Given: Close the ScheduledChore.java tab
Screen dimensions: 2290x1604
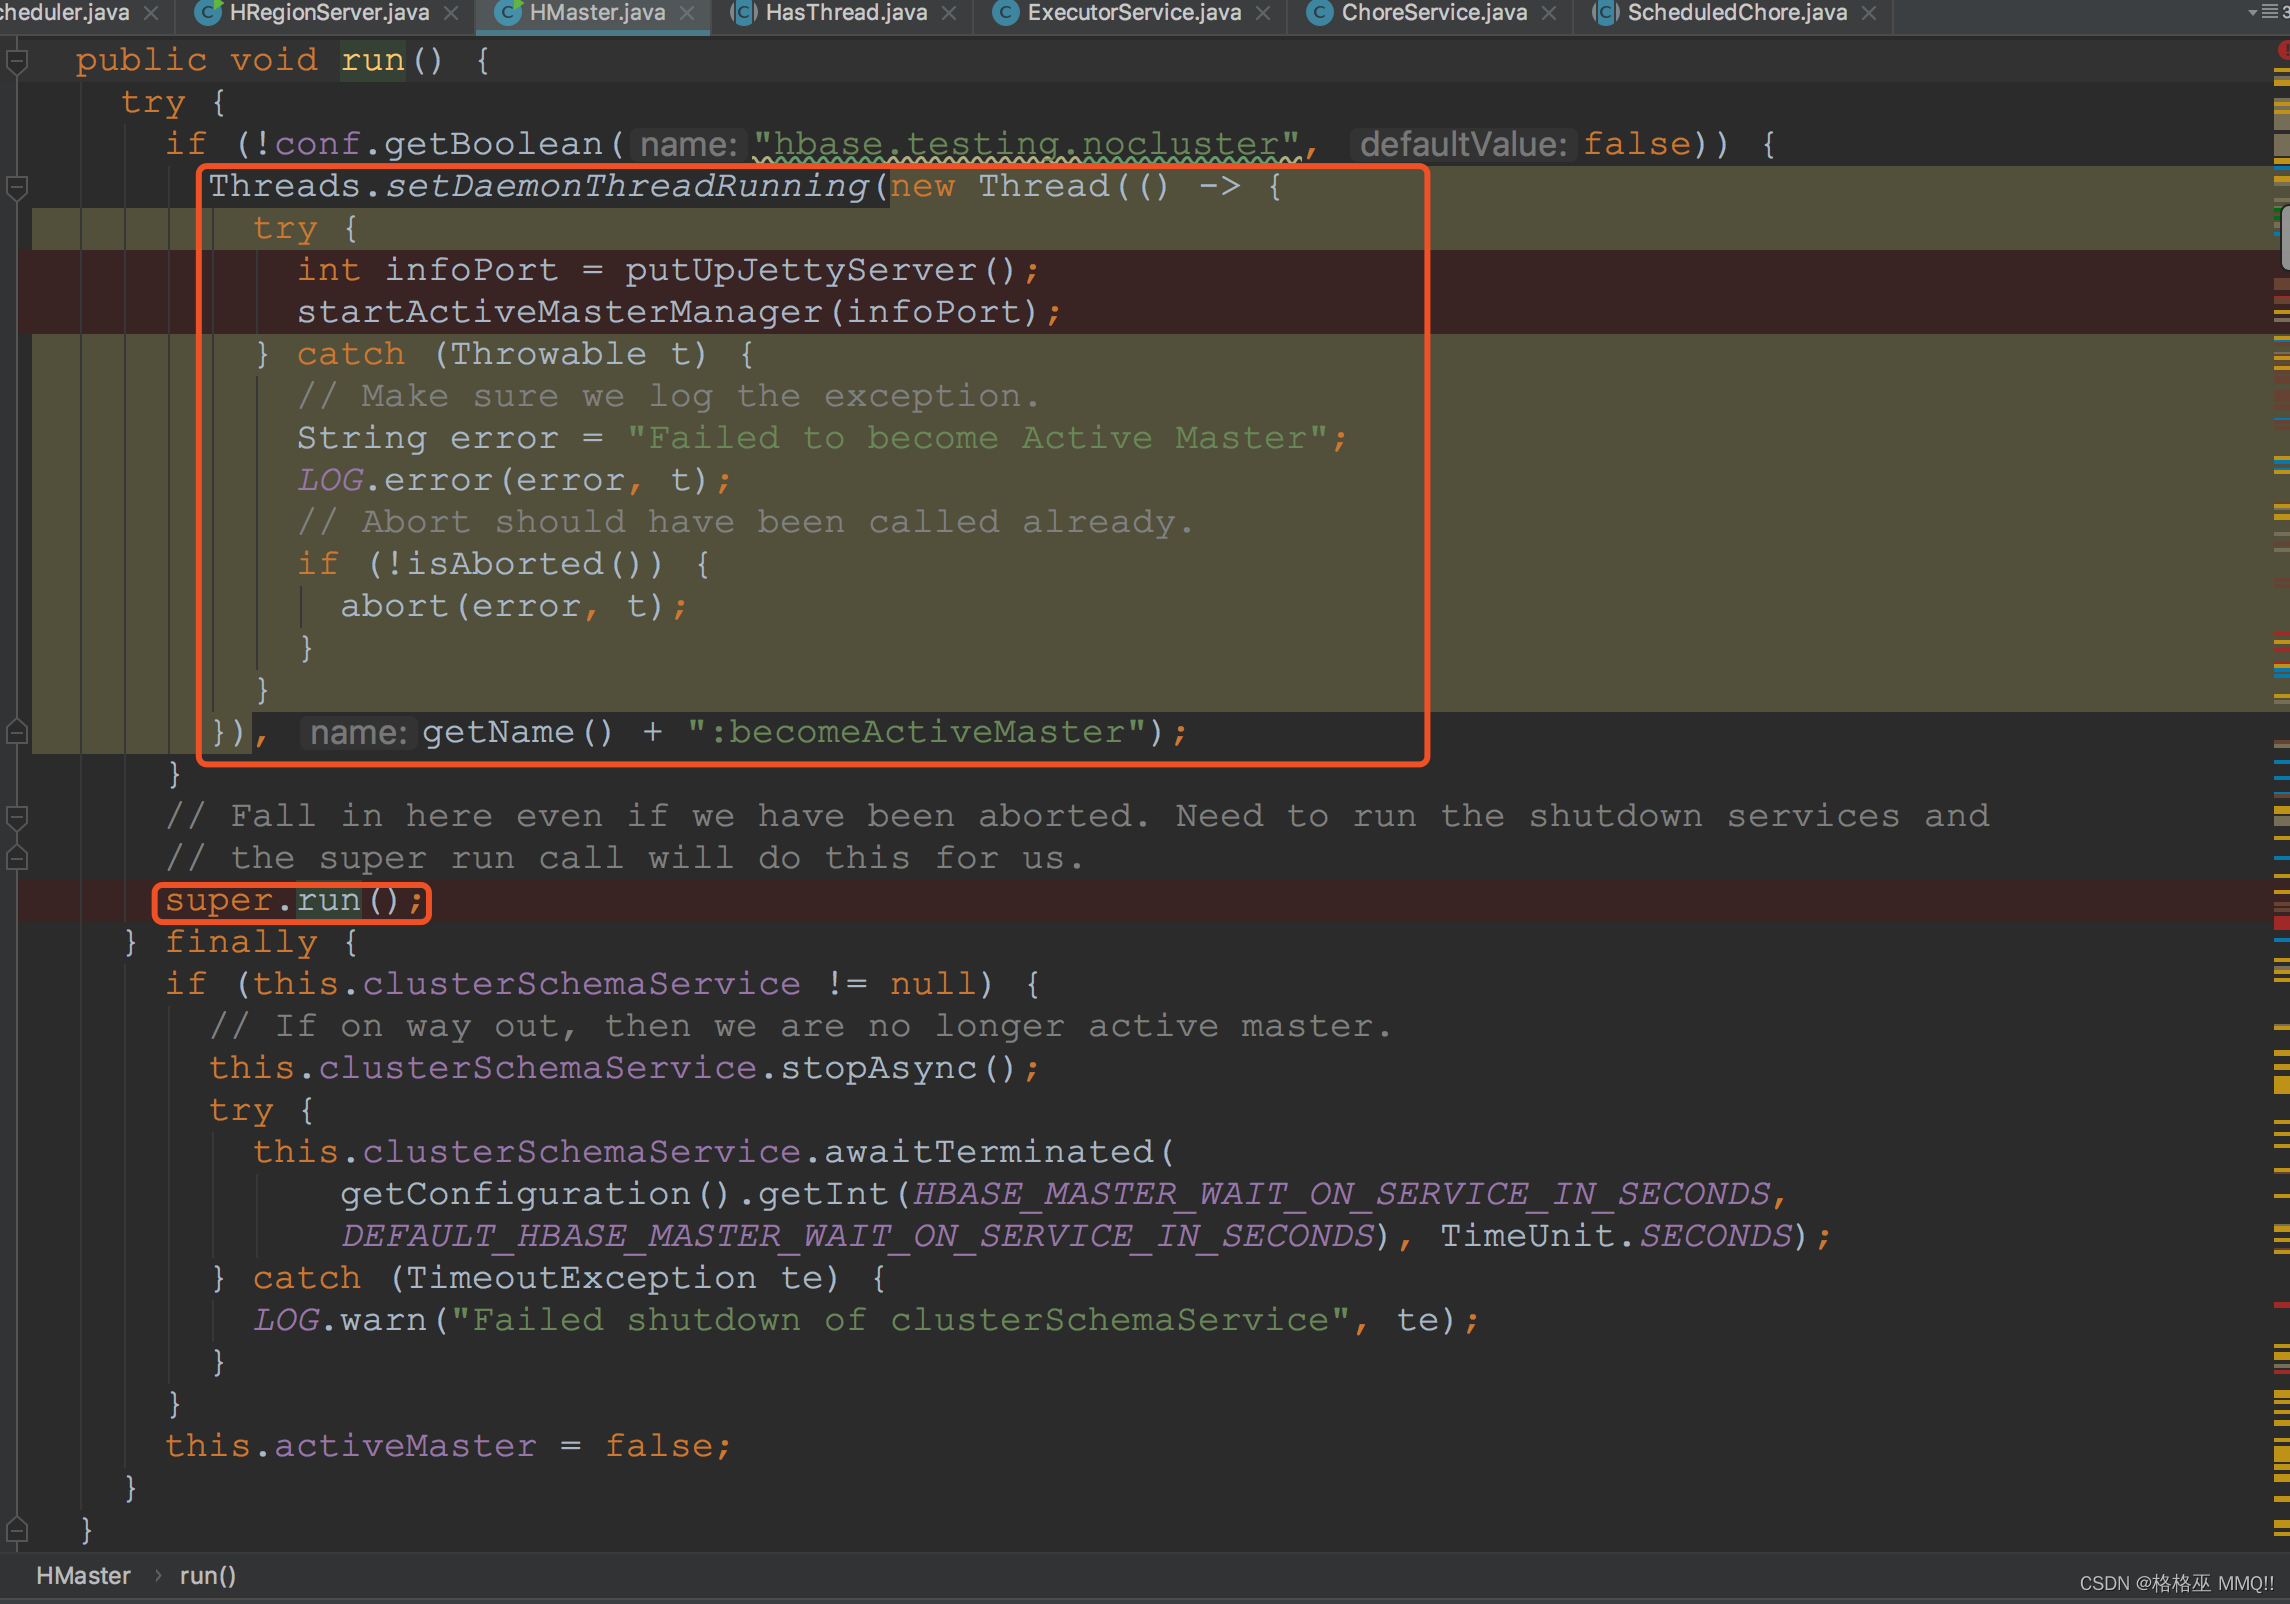Looking at the screenshot, I should pyautogui.click(x=1869, y=14).
